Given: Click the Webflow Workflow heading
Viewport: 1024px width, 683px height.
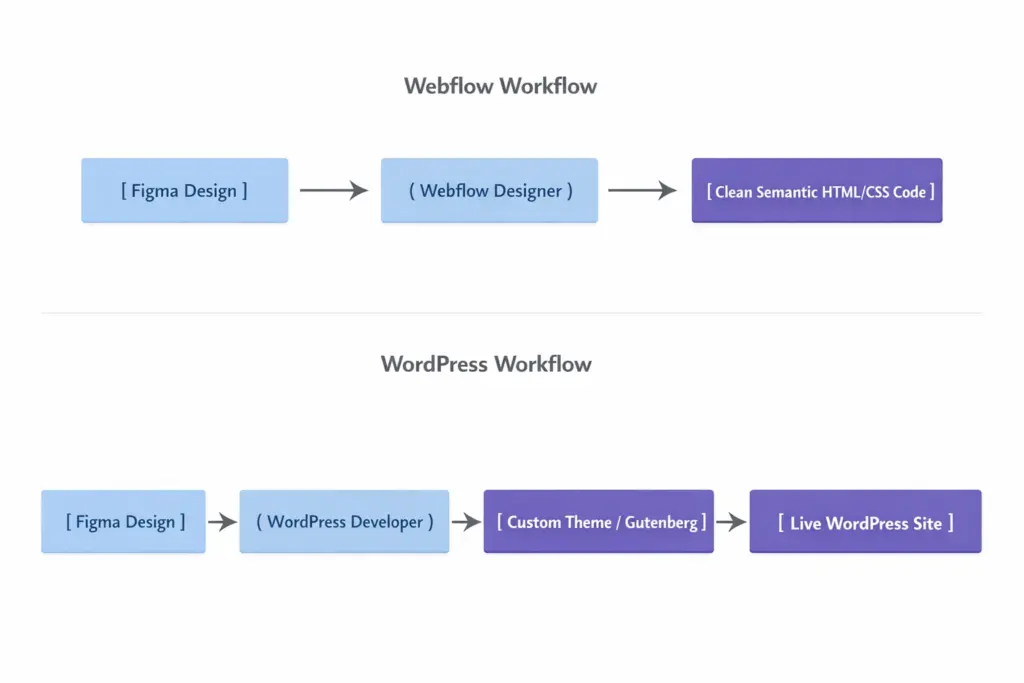Looking at the screenshot, I should pyautogui.click(x=500, y=86).
